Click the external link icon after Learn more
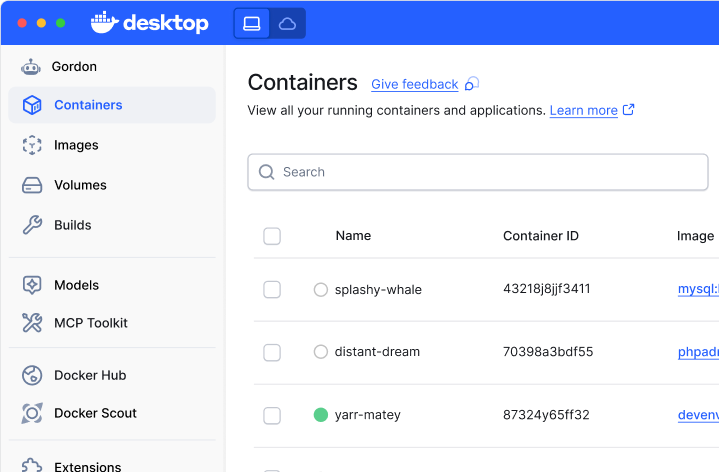 [629, 110]
